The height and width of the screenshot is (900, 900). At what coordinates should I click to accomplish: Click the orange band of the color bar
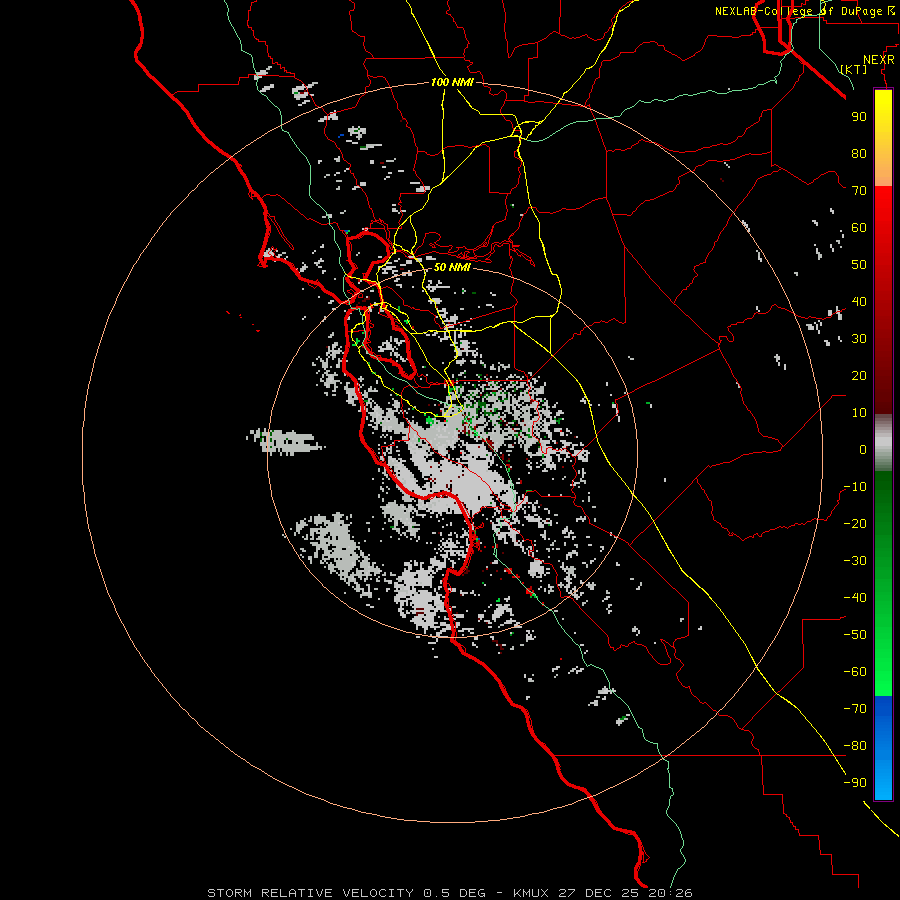[x=883, y=168]
